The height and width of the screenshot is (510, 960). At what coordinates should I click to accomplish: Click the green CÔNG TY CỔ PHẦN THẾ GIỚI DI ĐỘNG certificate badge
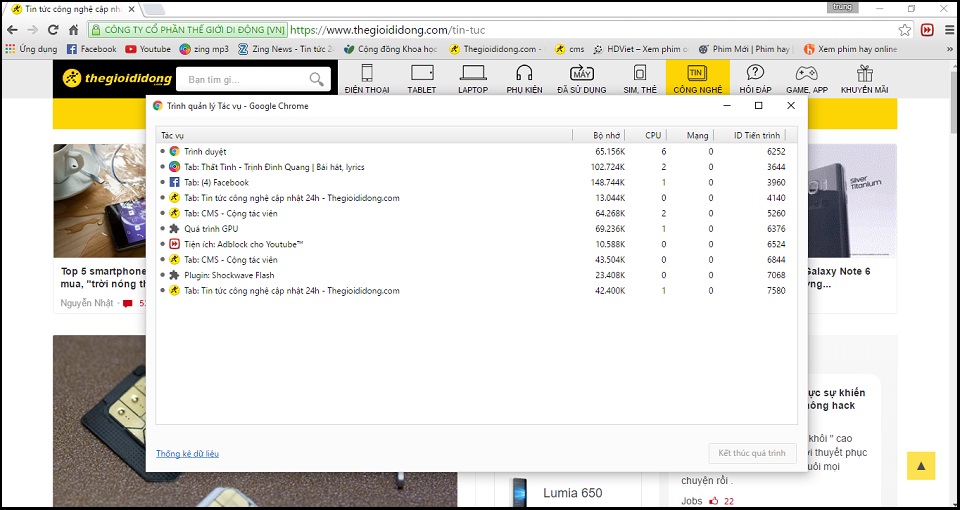[188, 30]
